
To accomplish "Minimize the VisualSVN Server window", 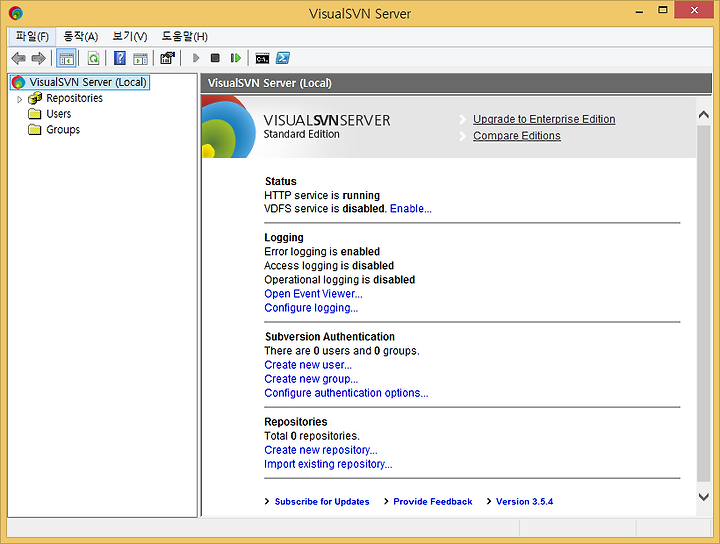I will [x=639, y=11].
